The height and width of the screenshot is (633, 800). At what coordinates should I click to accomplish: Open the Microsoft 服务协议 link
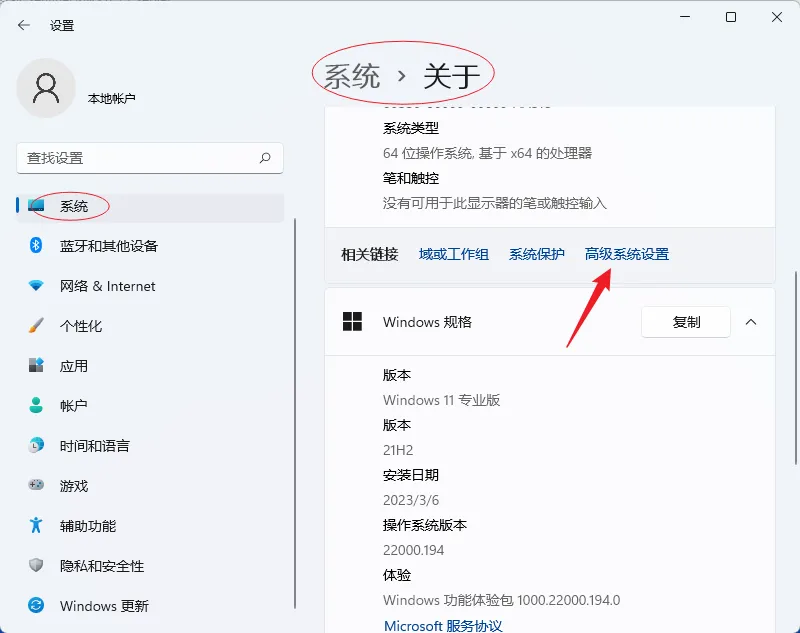[x=443, y=625]
